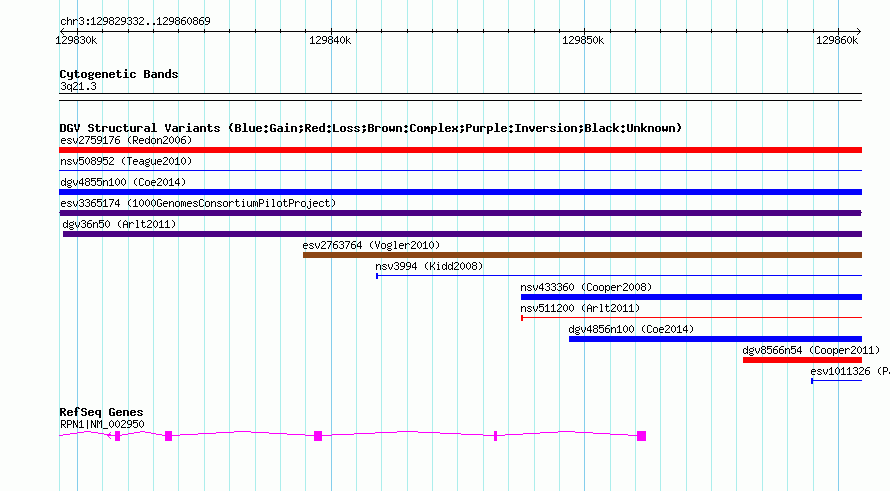Click the DGV Structural Variants track title

(371, 128)
